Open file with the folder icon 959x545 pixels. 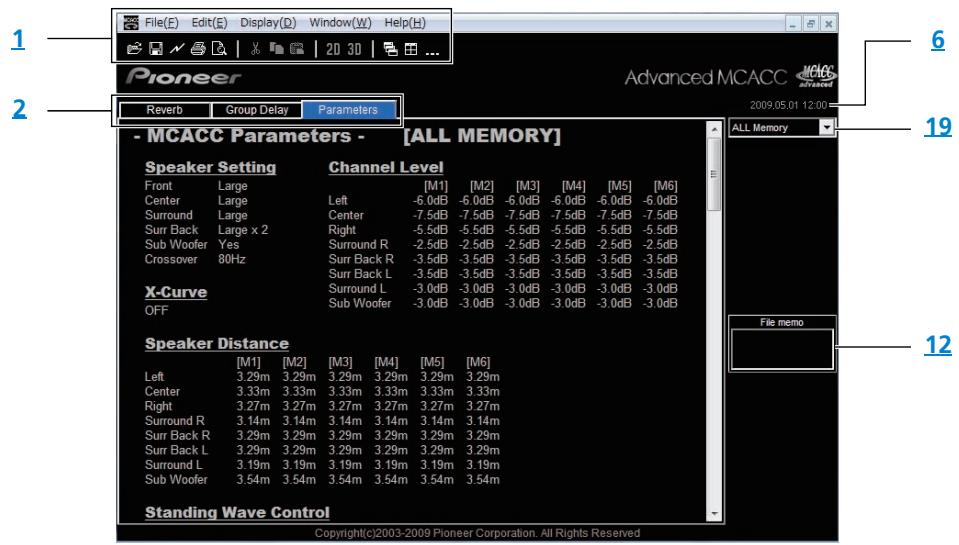click(x=134, y=48)
